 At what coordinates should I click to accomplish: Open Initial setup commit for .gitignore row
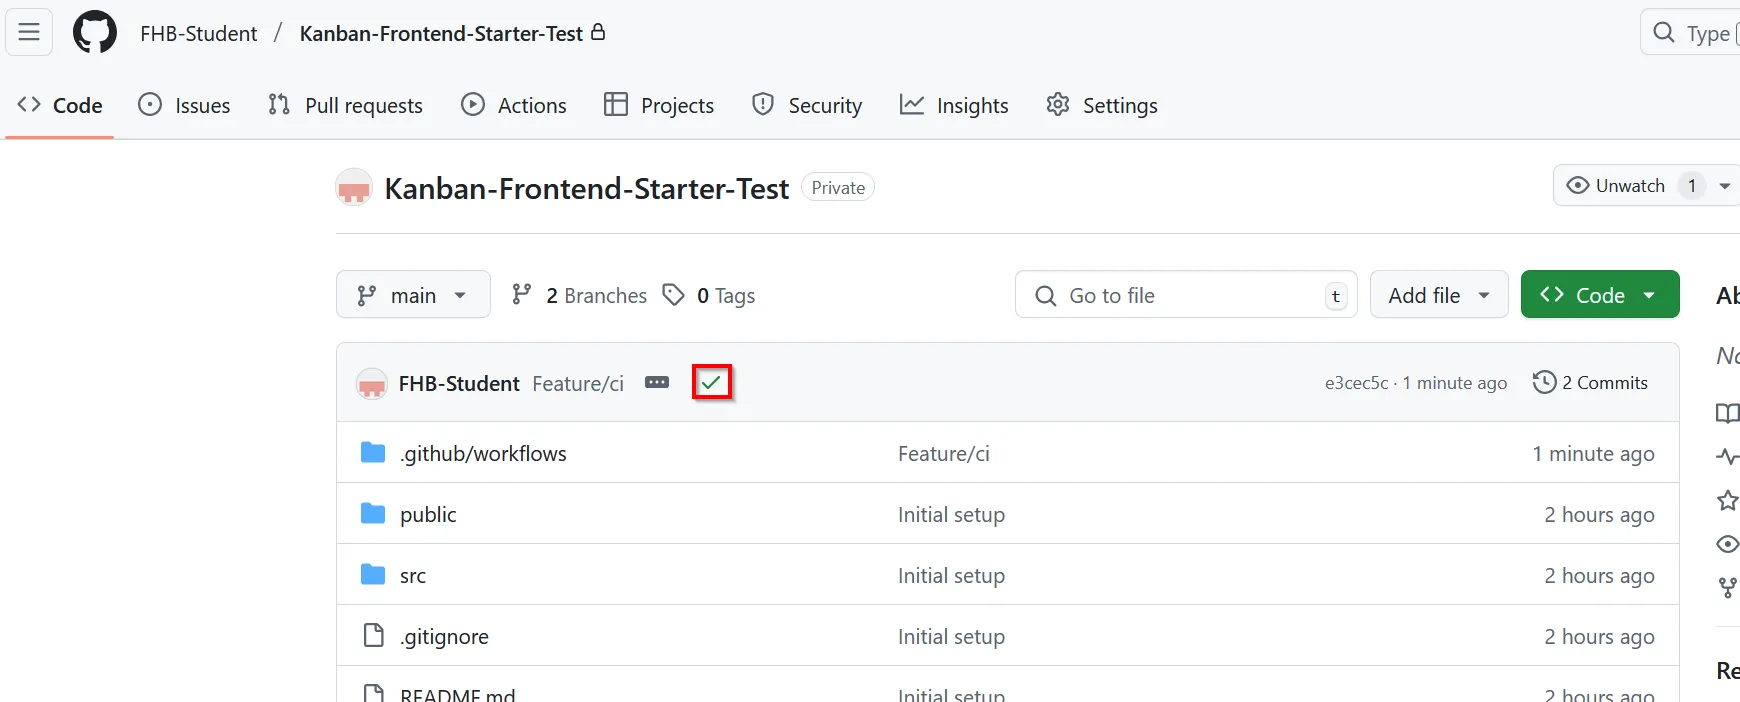click(x=951, y=637)
